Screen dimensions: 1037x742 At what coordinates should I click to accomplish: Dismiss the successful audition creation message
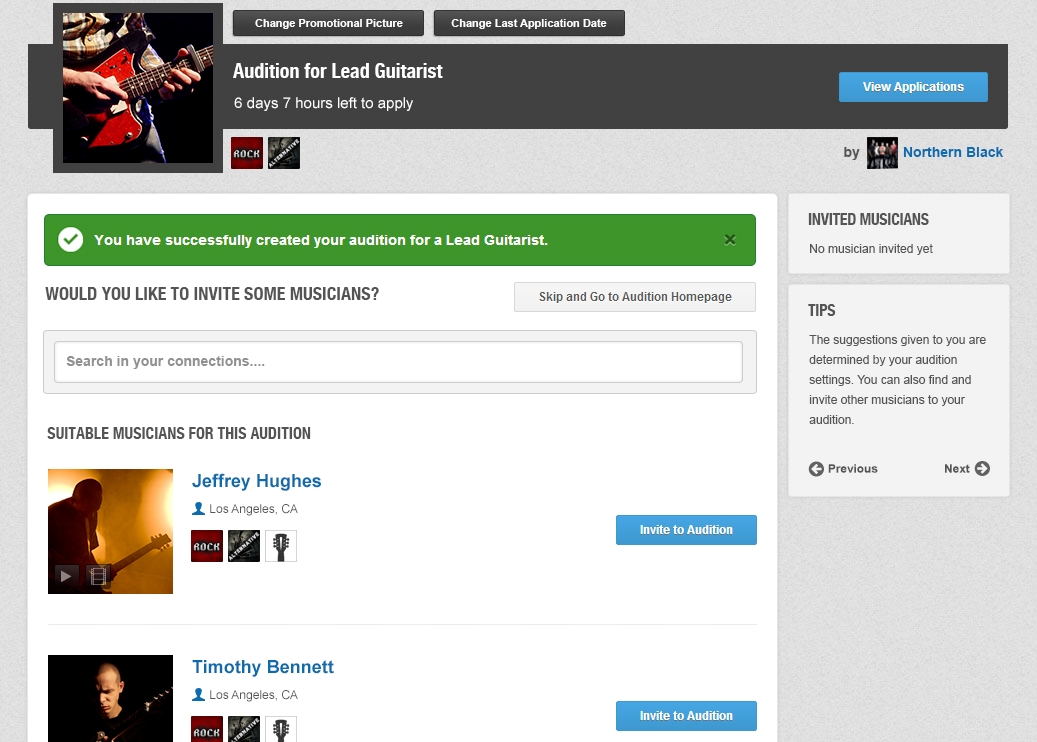click(730, 239)
